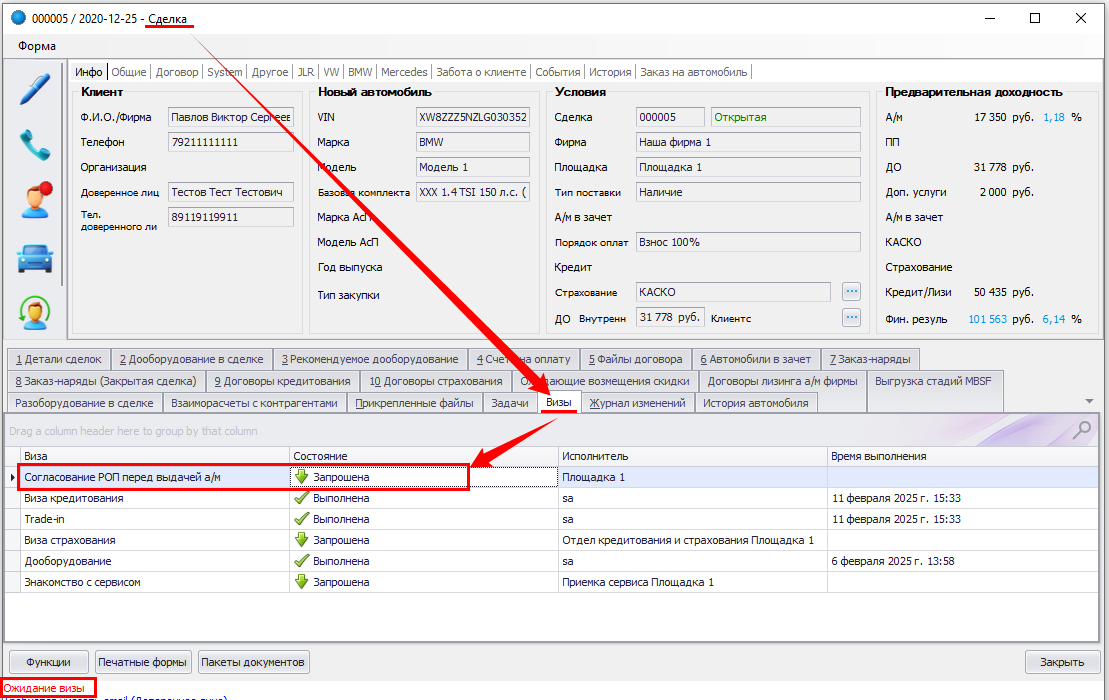Image resolution: width=1109 pixels, height=700 pixels.
Task: Open the magnifier search icon in grid panel
Action: coord(1082,430)
